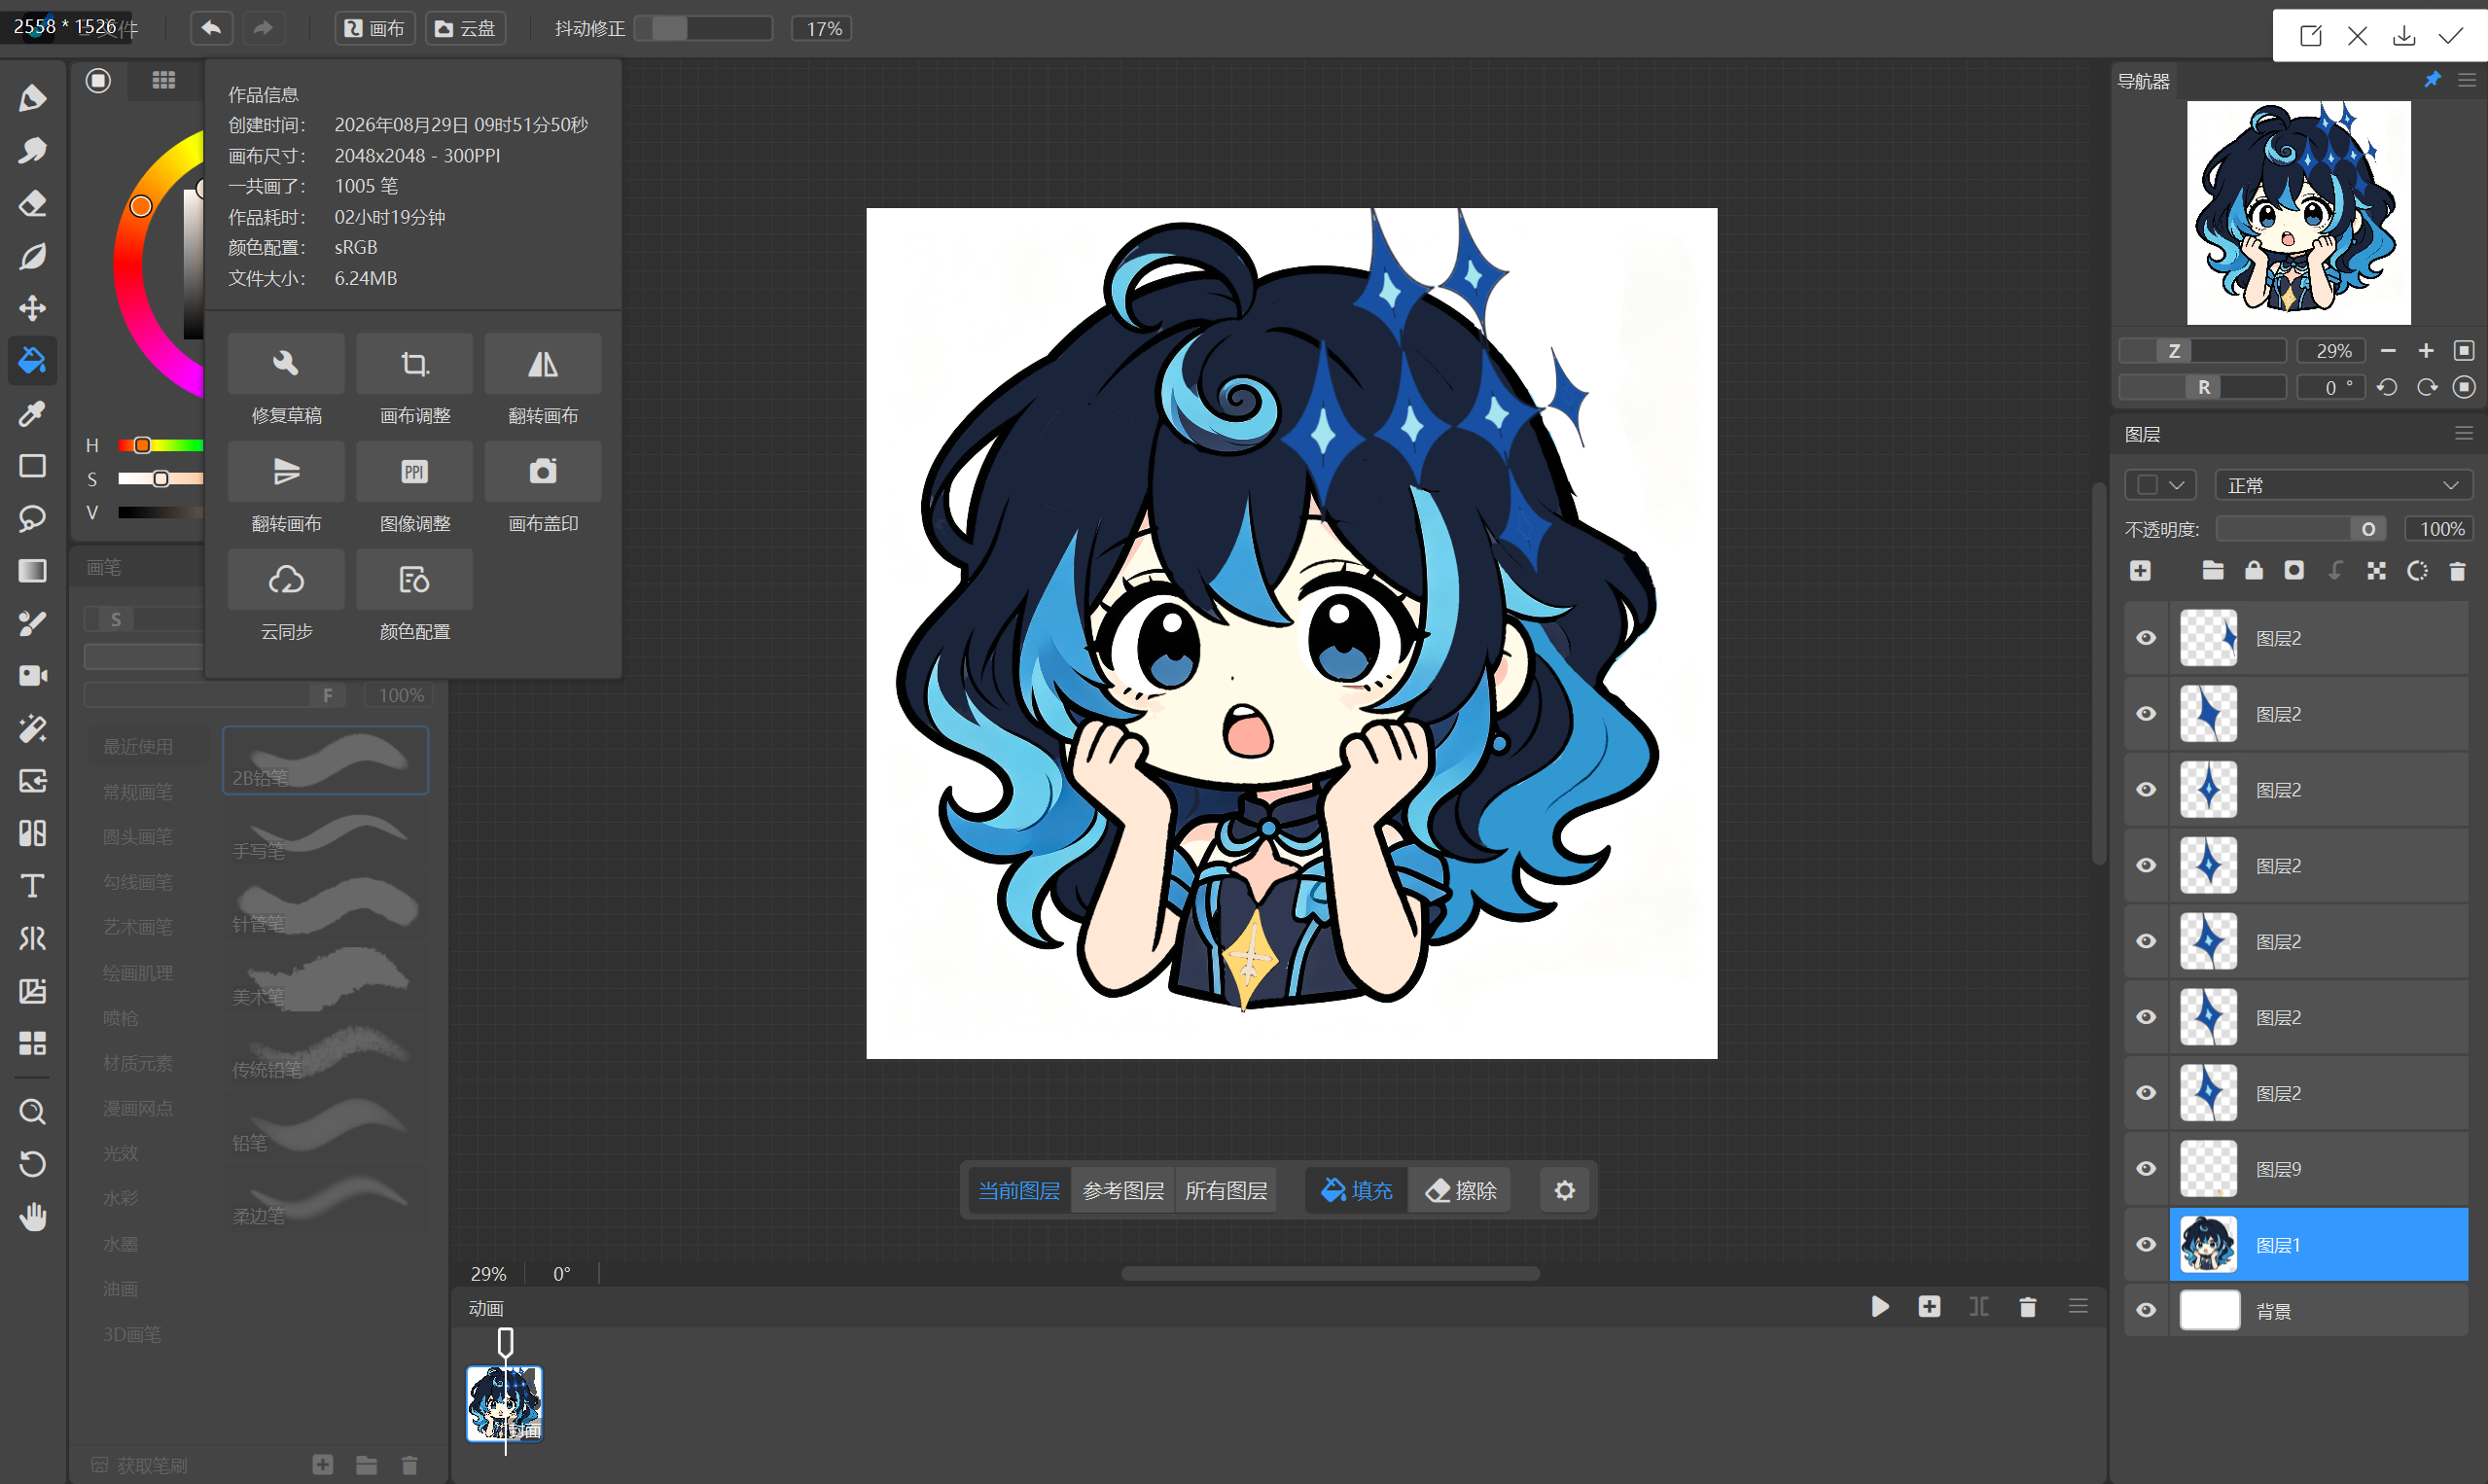Select the lasso selection tool
The height and width of the screenshot is (1484, 2488).
coord(32,518)
